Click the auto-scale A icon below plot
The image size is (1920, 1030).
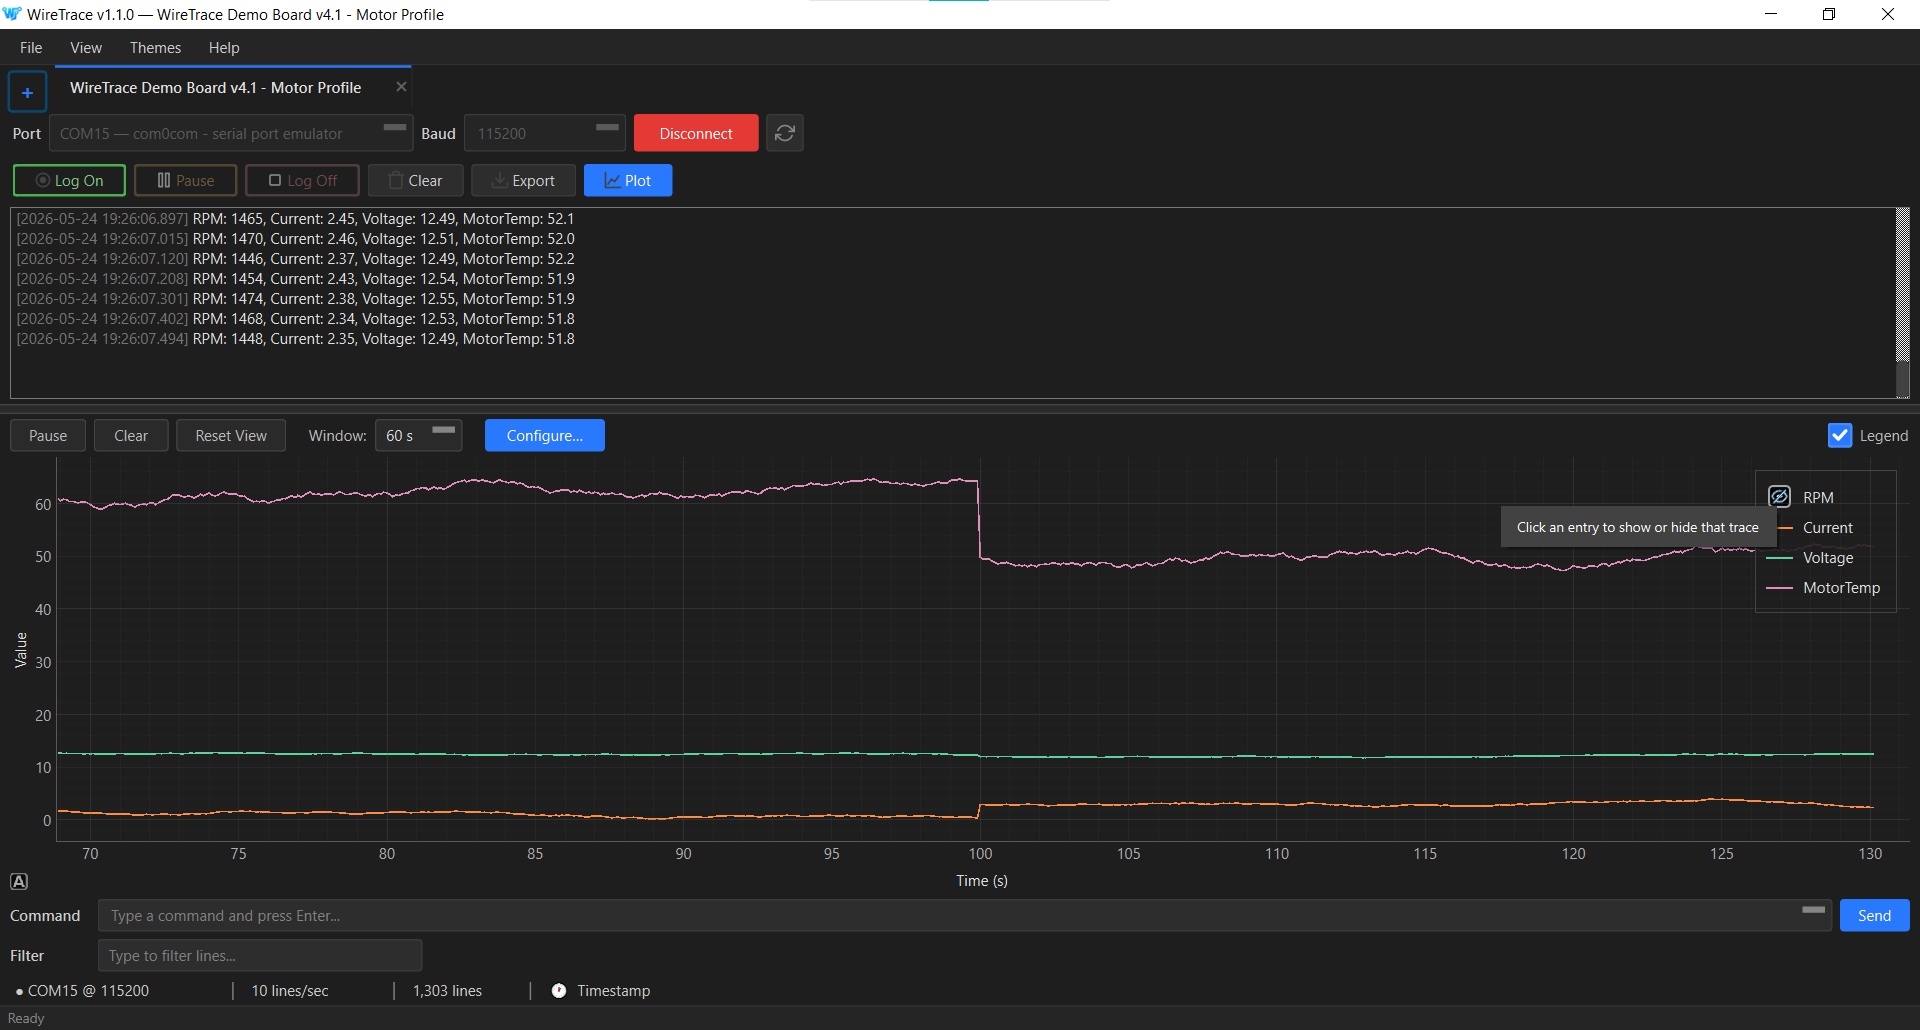point(19,881)
